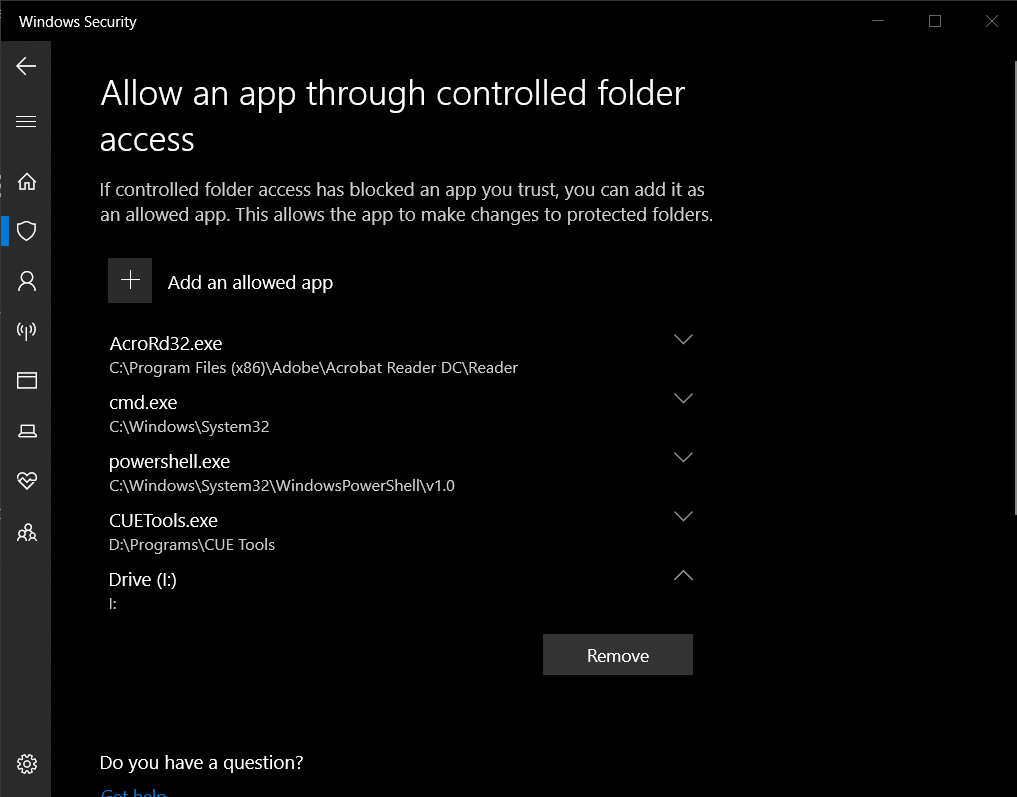Expand the AcroRd32.exe entry chevron
This screenshot has width=1017, height=797.
click(683, 340)
